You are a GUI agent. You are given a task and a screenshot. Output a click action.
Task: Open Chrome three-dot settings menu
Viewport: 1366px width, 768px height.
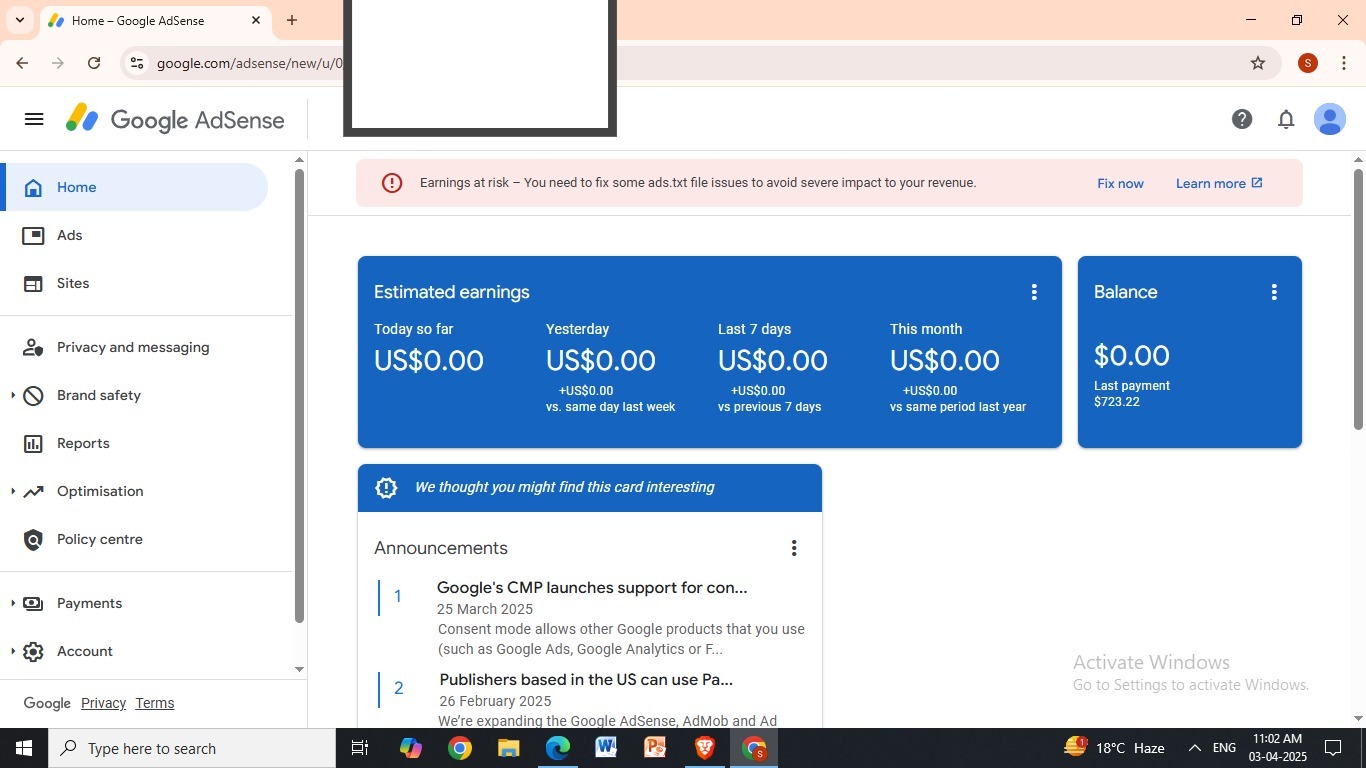coord(1344,63)
